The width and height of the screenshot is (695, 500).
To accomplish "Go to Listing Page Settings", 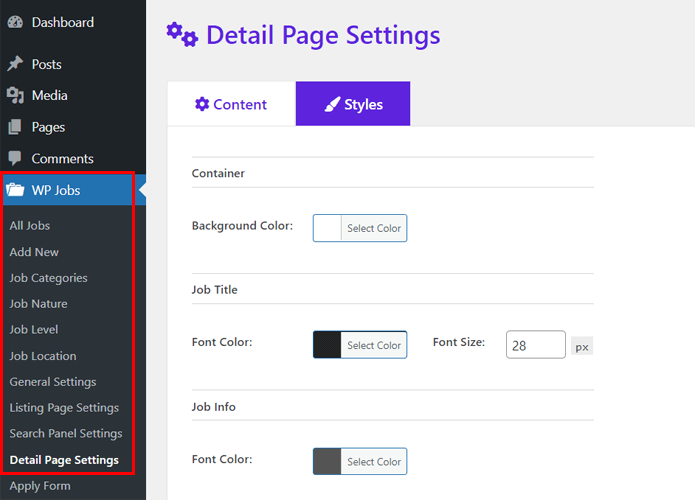I will (64, 408).
